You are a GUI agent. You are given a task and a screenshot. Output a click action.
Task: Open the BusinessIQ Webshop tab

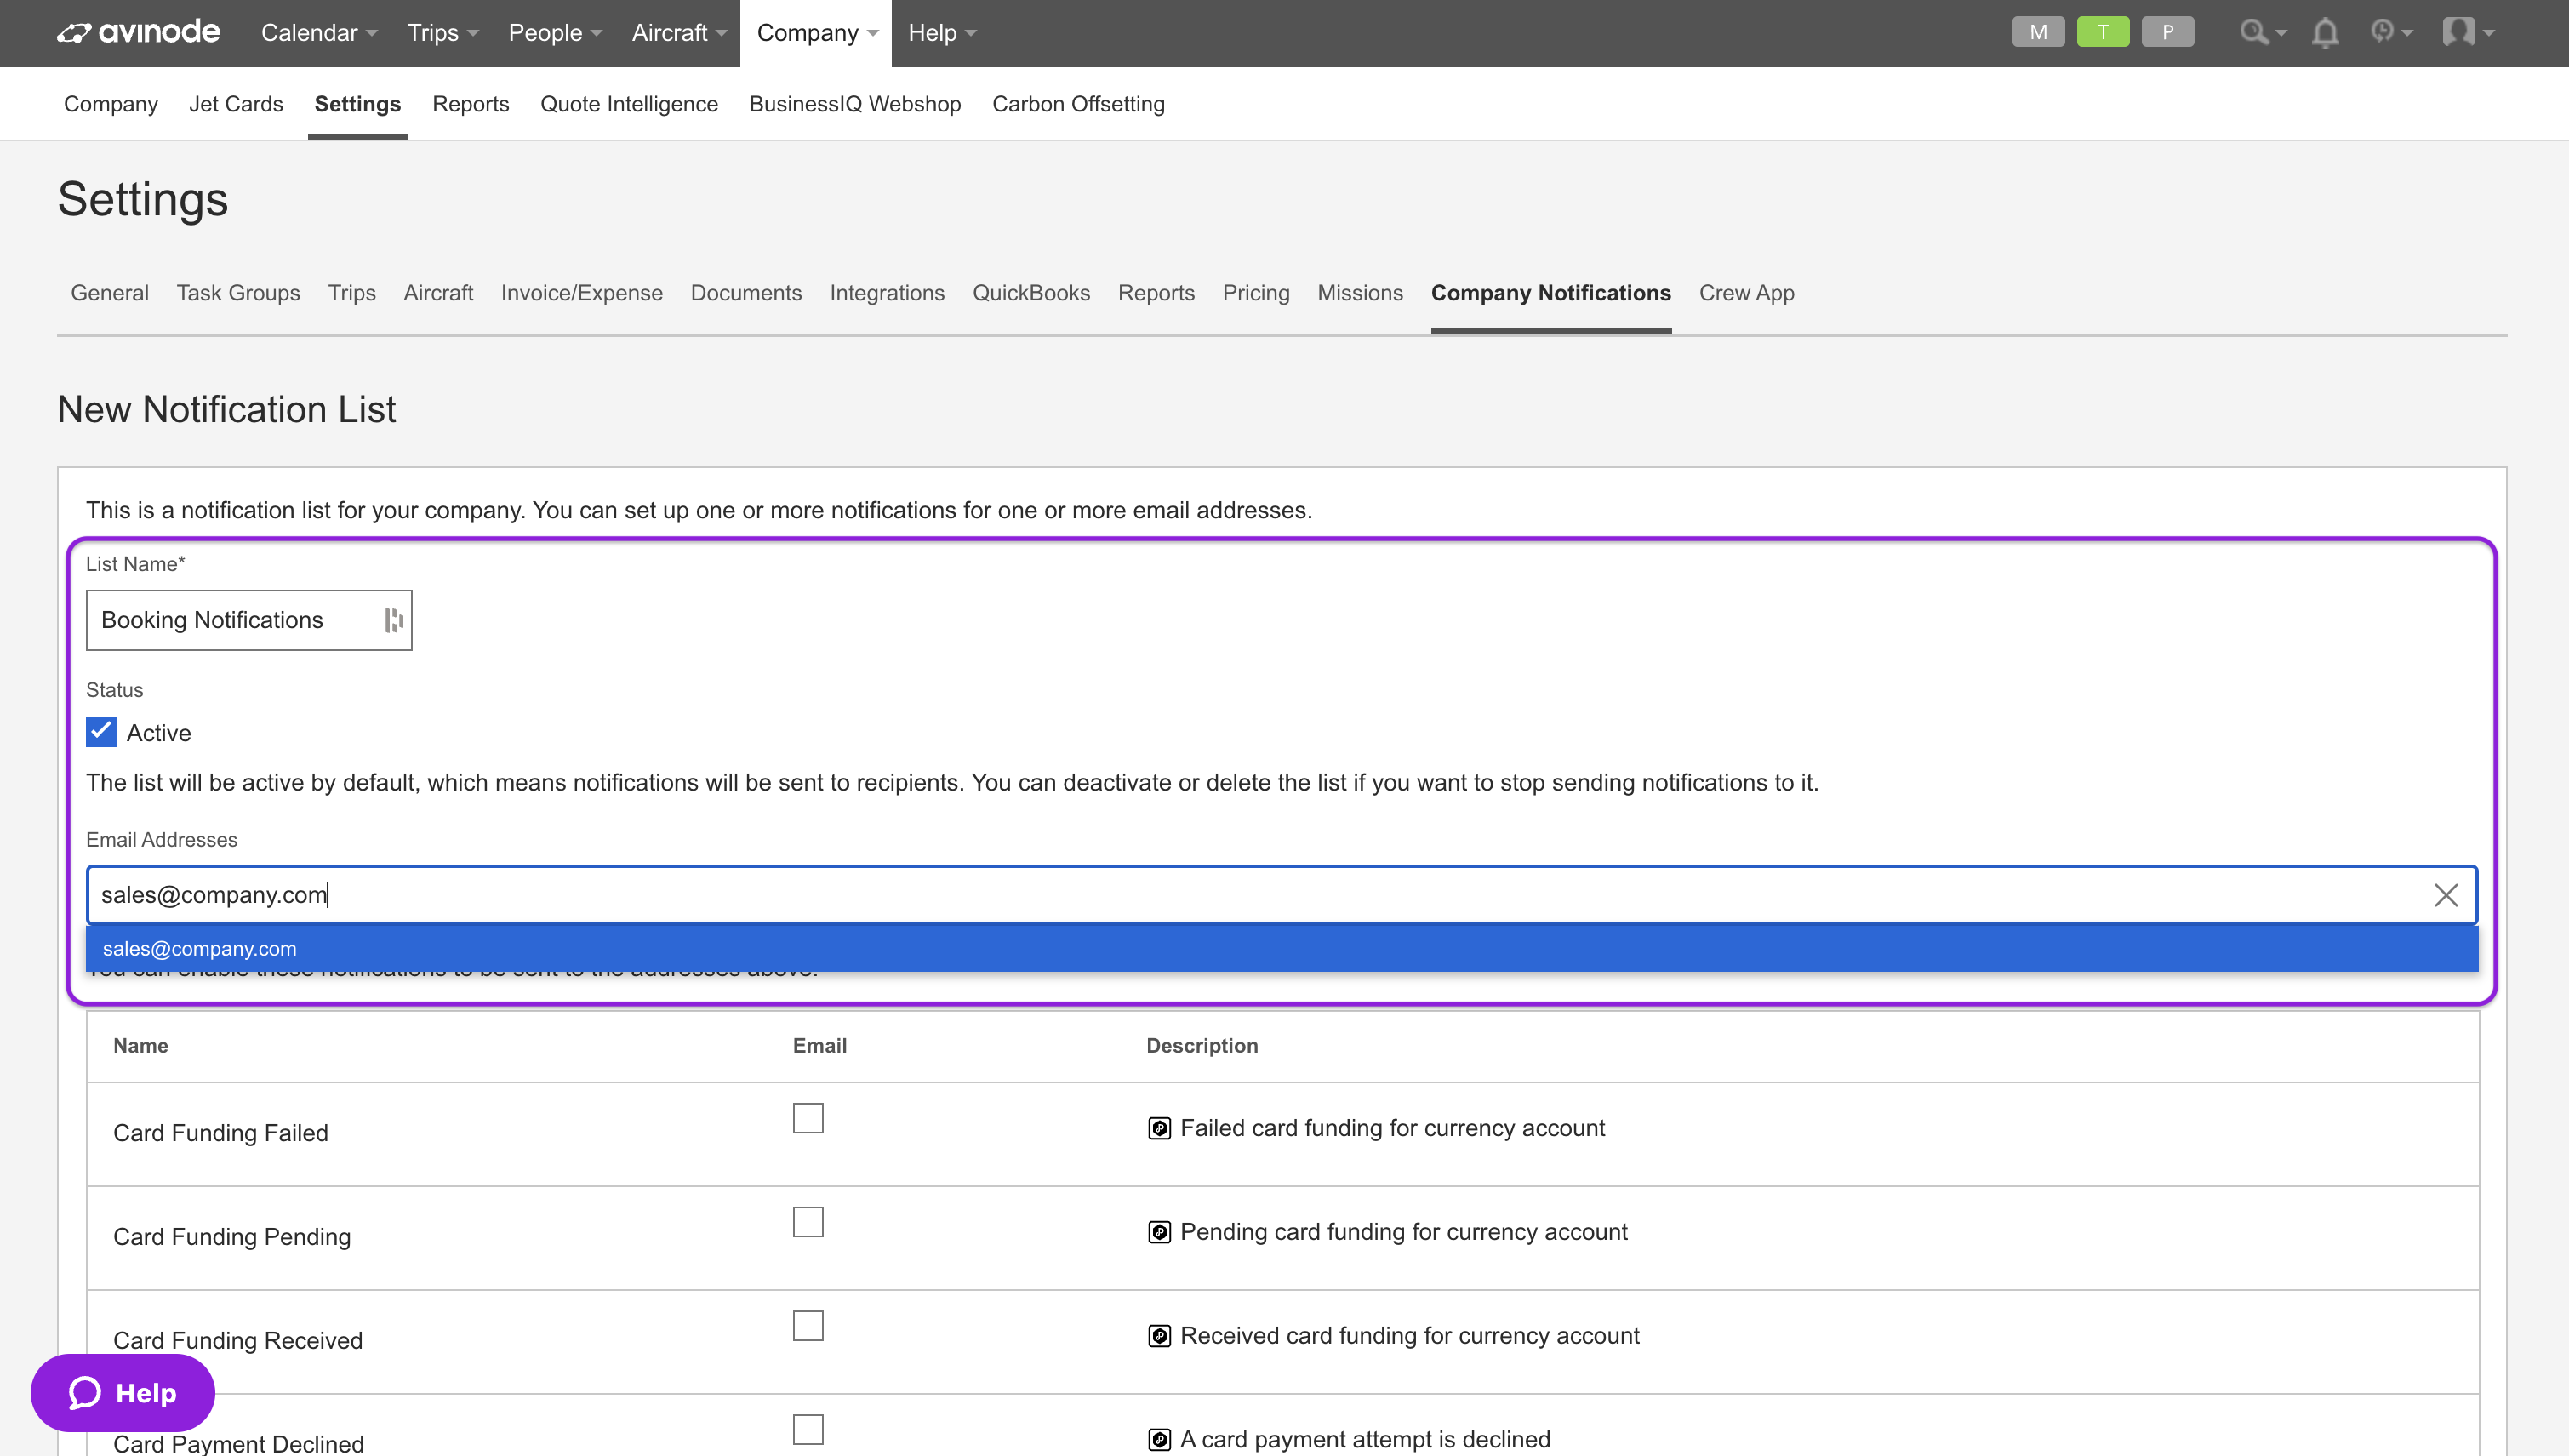pyautogui.click(x=855, y=104)
